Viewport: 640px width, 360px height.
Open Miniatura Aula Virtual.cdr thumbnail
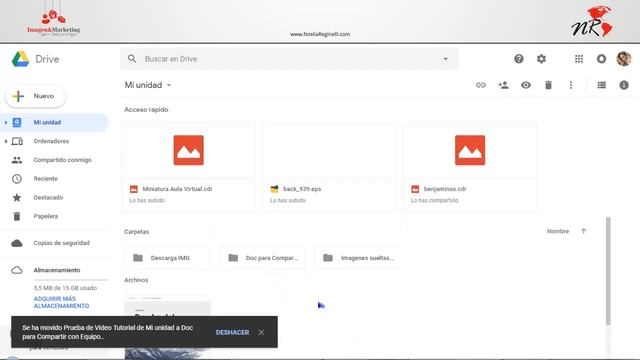click(189, 150)
